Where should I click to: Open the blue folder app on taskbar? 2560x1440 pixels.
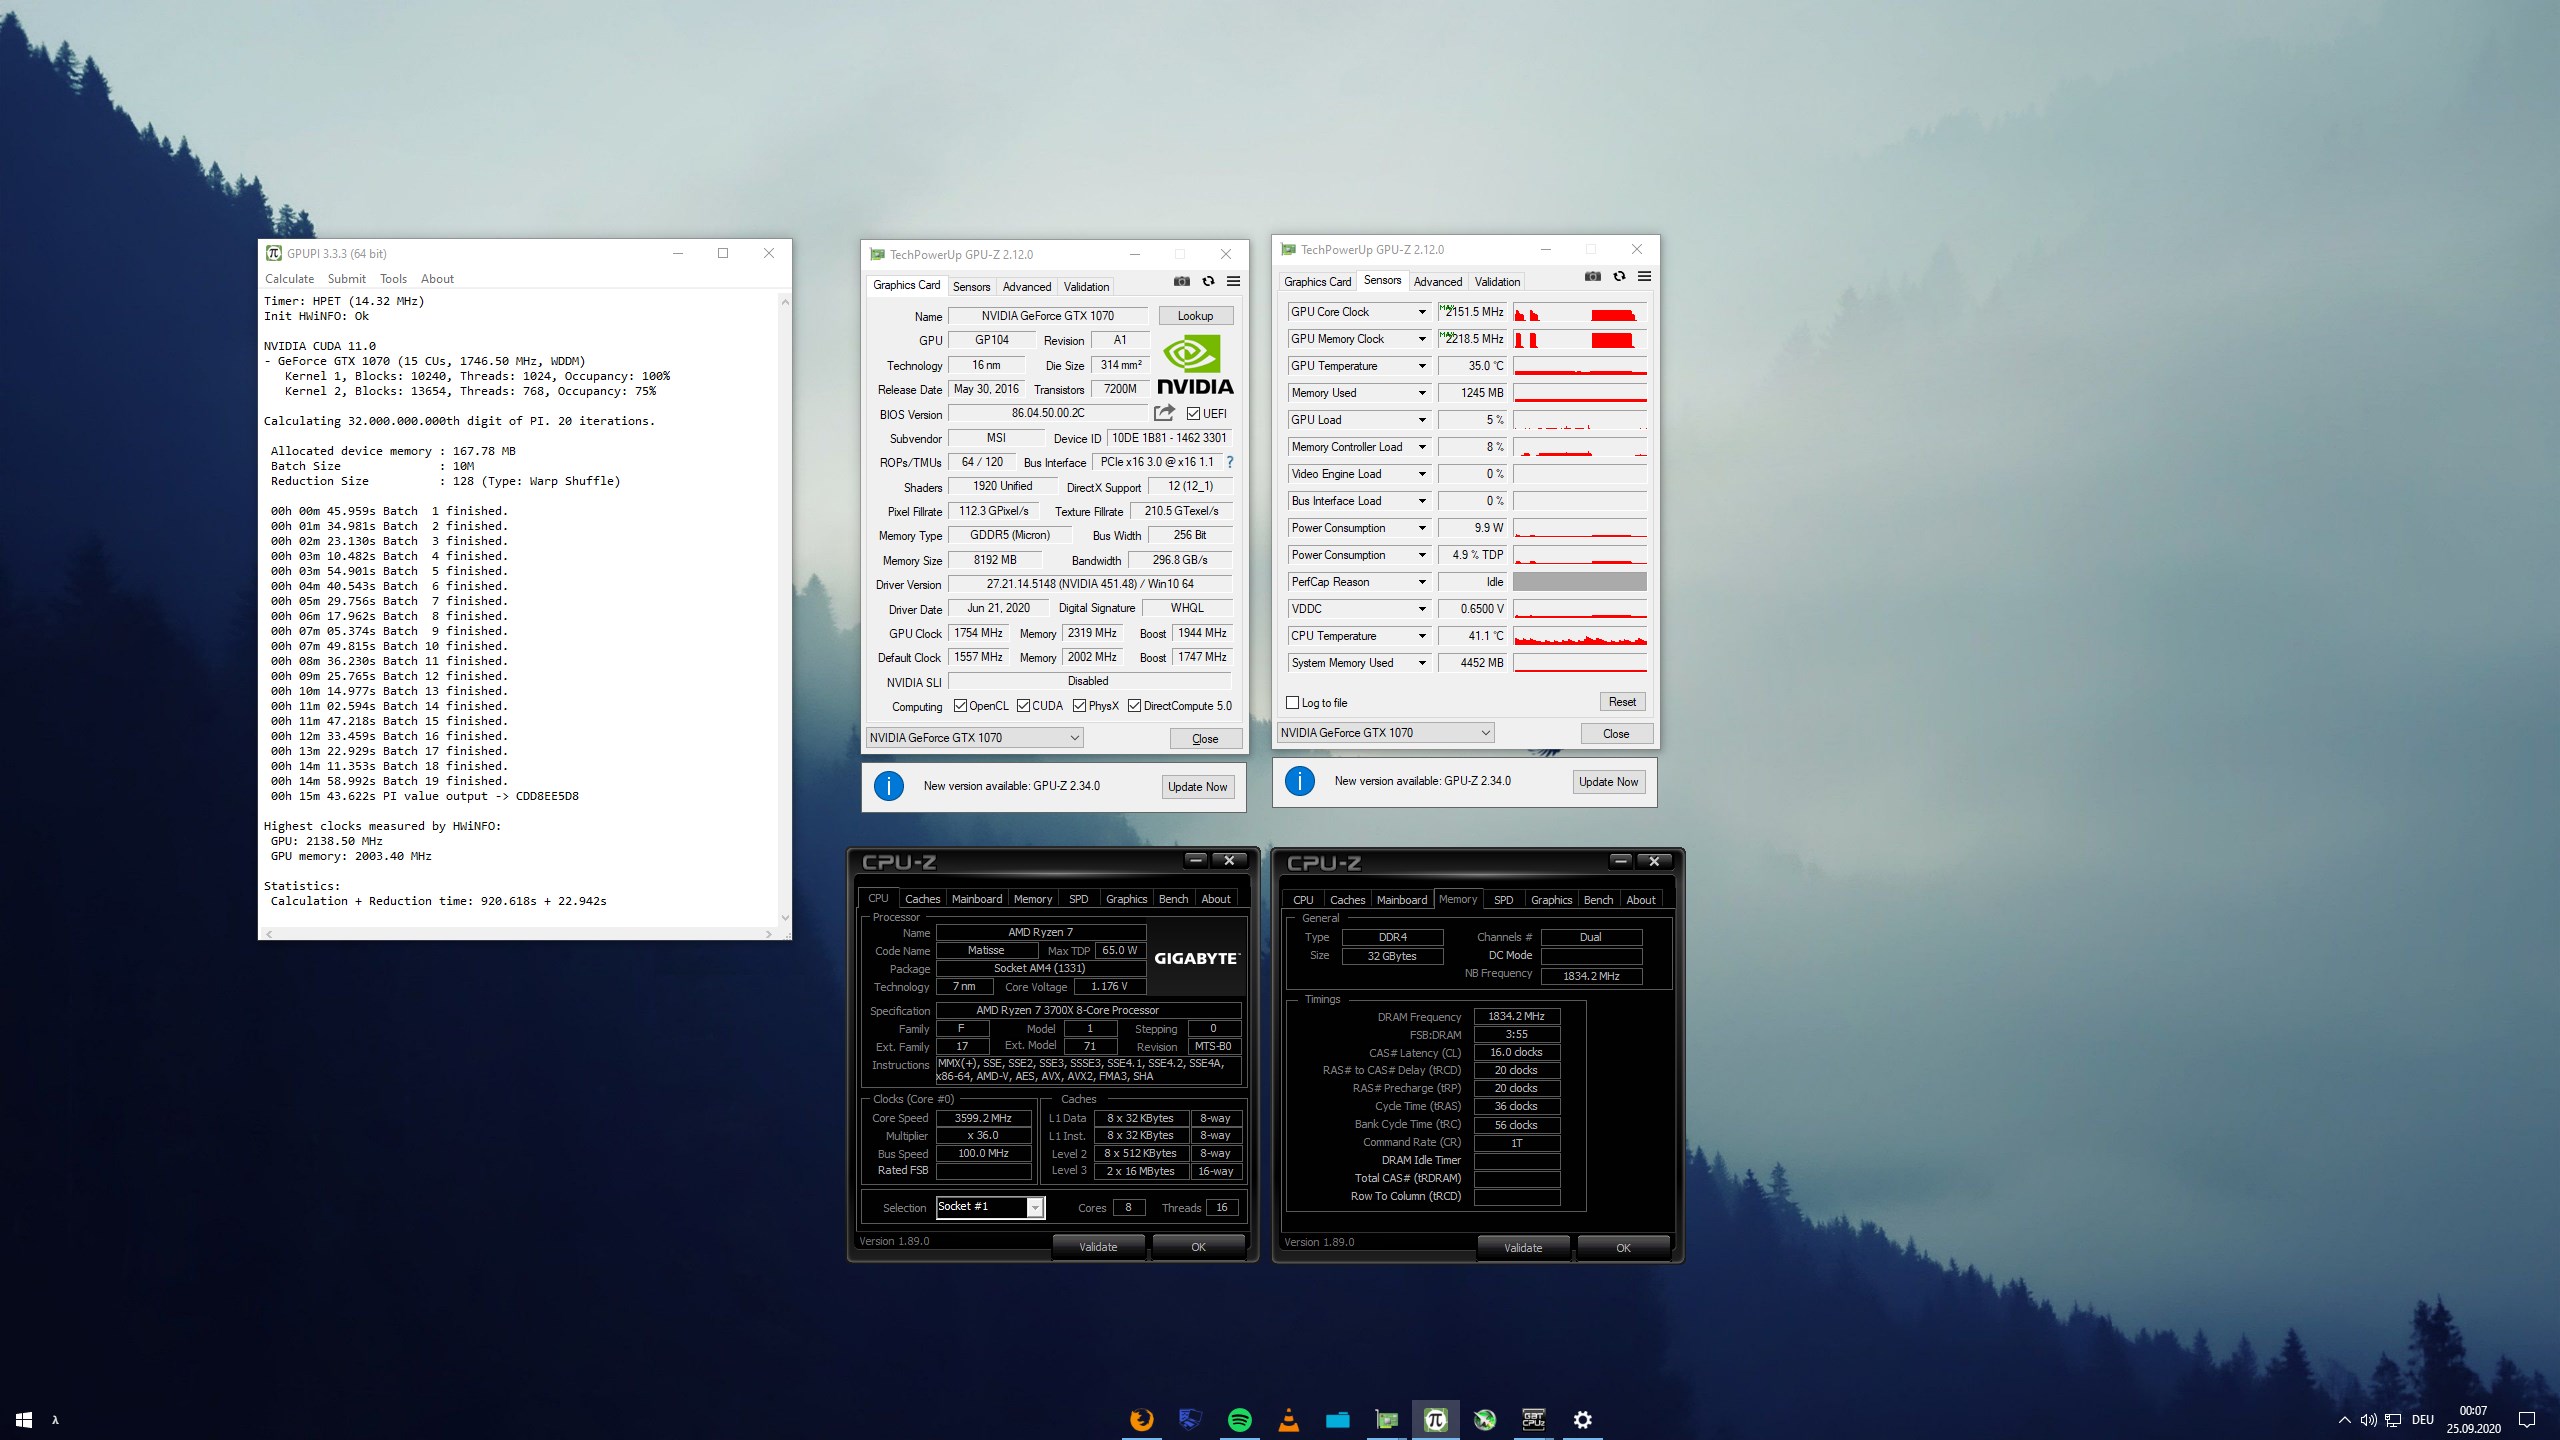(x=1338, y=1419)
